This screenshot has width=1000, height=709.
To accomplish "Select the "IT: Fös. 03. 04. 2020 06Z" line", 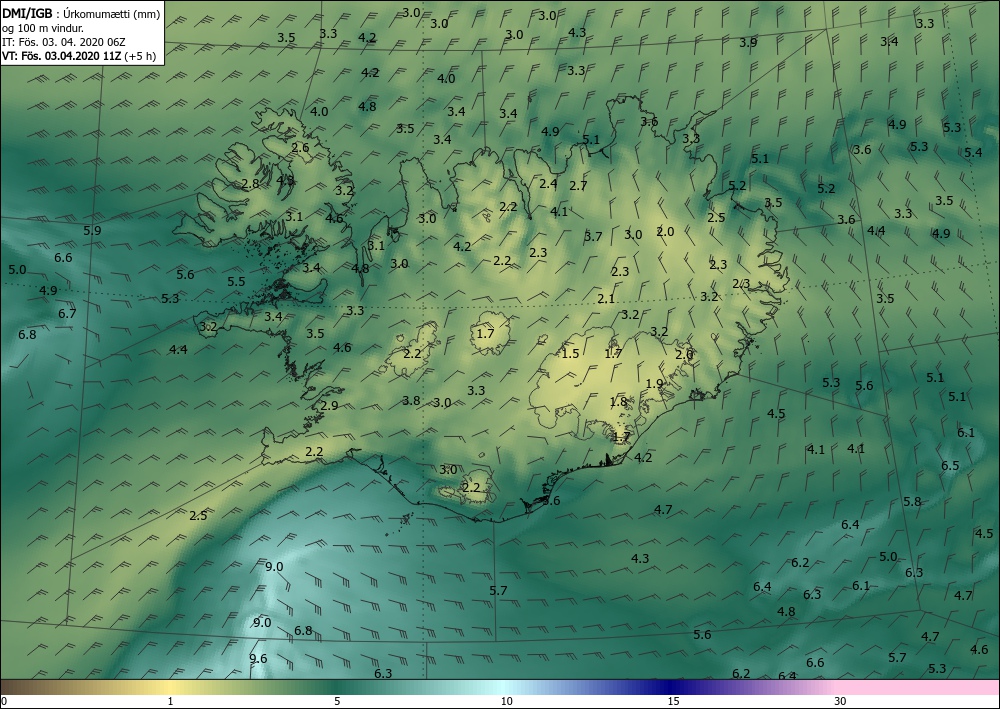I will tap(64, 41).
